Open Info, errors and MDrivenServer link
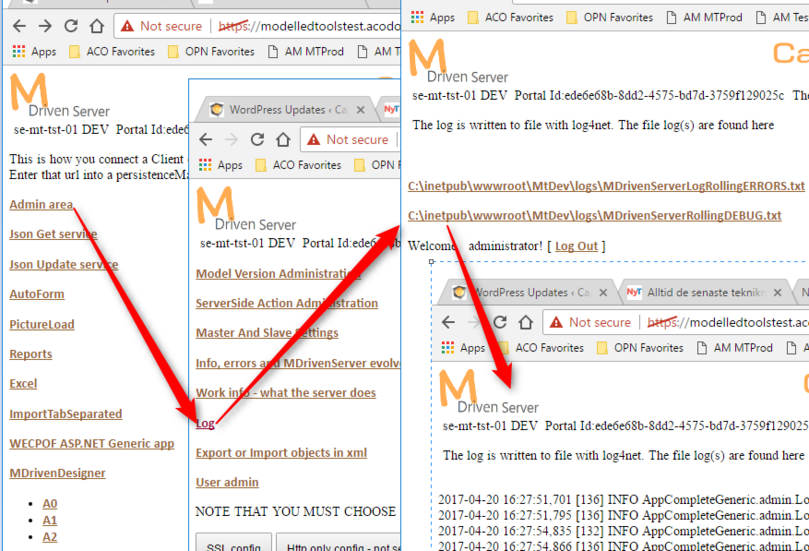The height and width of the screenshot is (551, 809). (x=298, y=363)
